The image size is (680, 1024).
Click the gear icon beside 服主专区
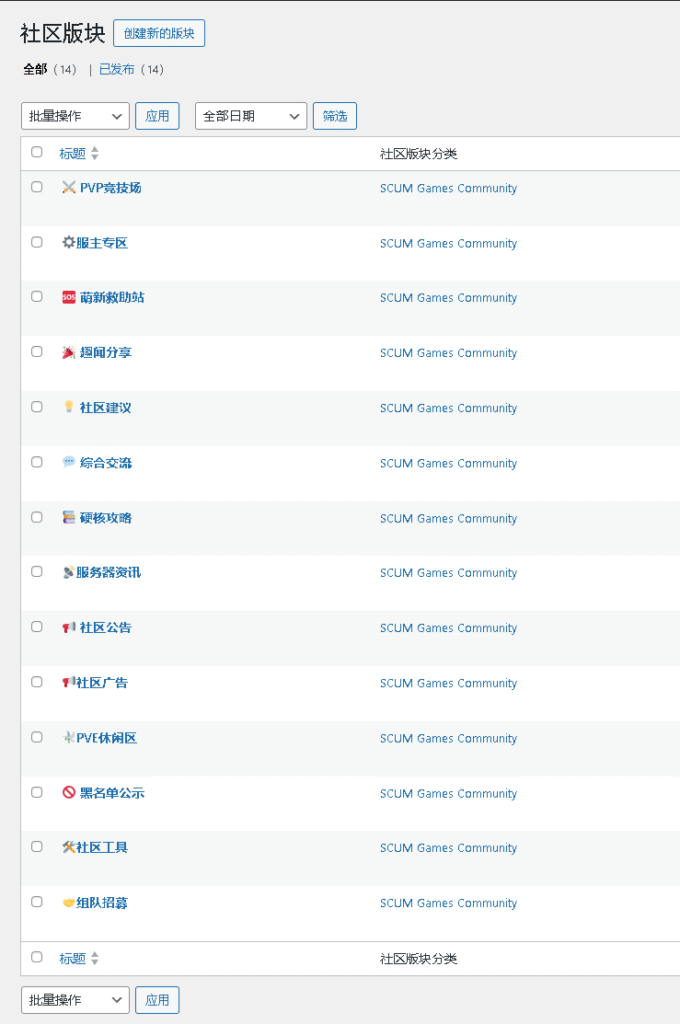pyautogui.click(x=68, y=243)
